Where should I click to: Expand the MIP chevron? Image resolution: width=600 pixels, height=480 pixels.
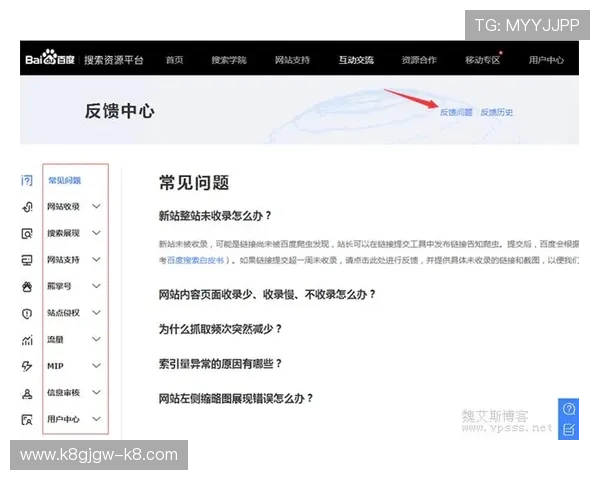point(96,366)
